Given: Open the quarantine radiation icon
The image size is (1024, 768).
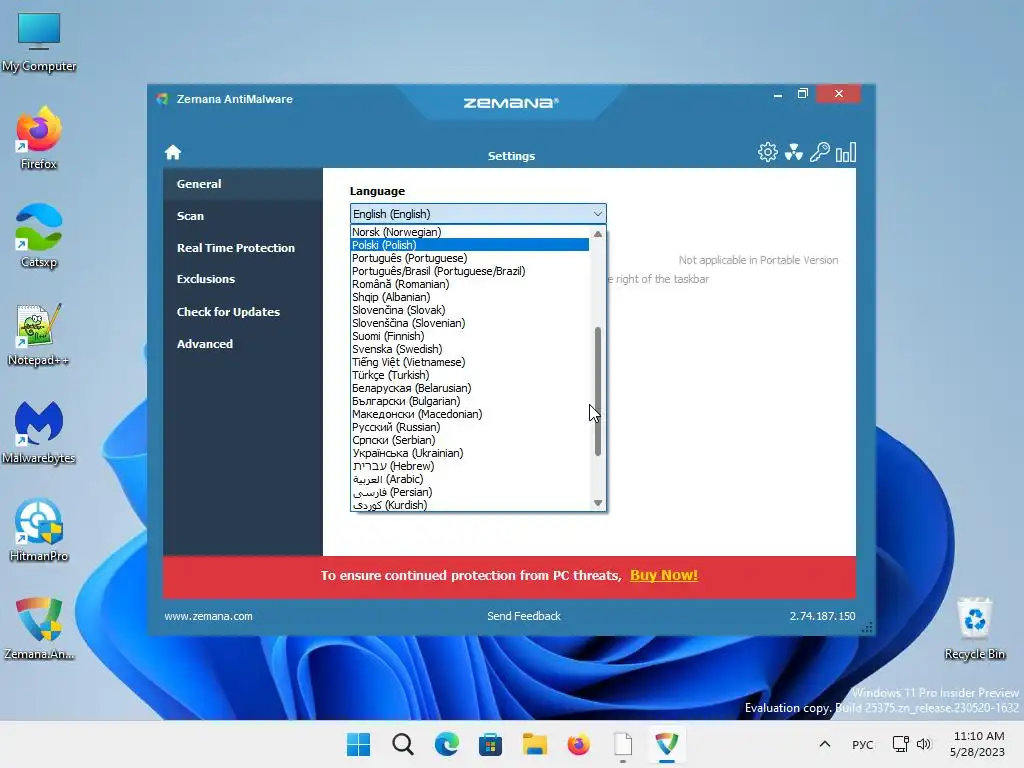Looking at the screenshot, I should pos(793,152).
